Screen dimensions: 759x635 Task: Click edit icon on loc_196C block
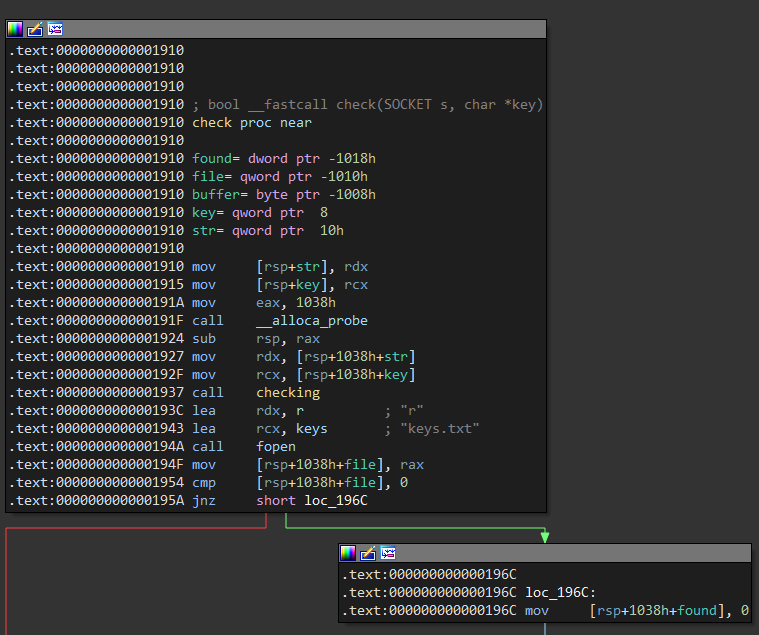(368, 553)
